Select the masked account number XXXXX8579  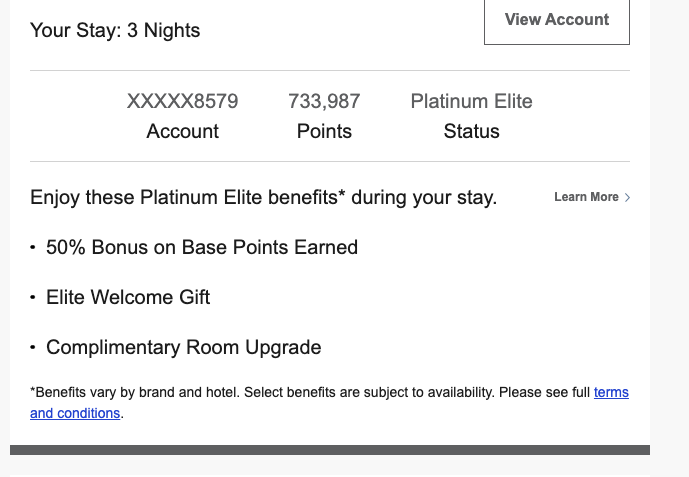click(x=182, y=101)
